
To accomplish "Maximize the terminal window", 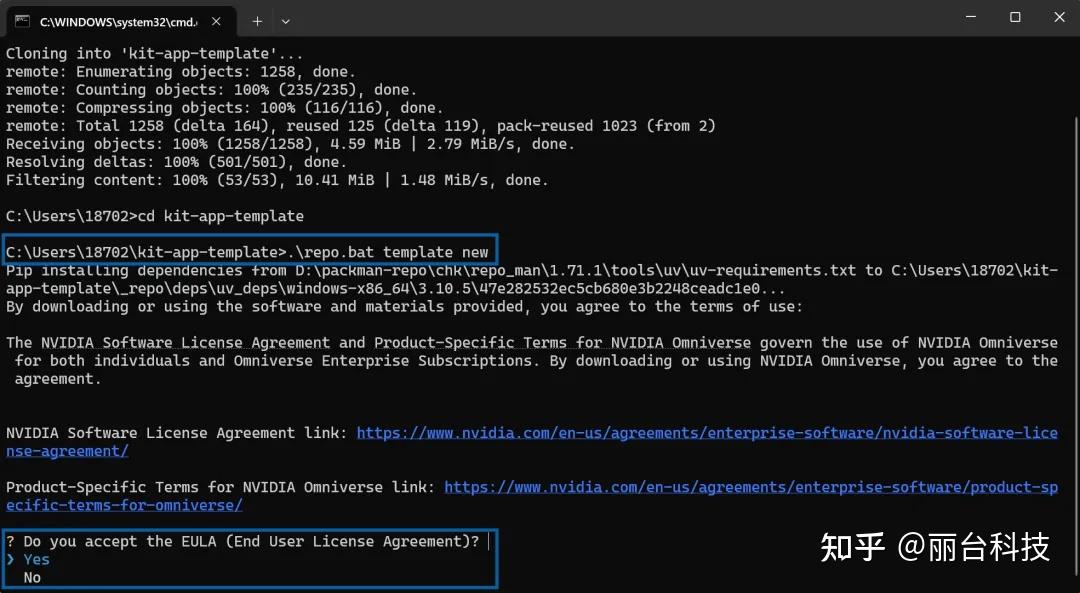I will [1015, 17].
